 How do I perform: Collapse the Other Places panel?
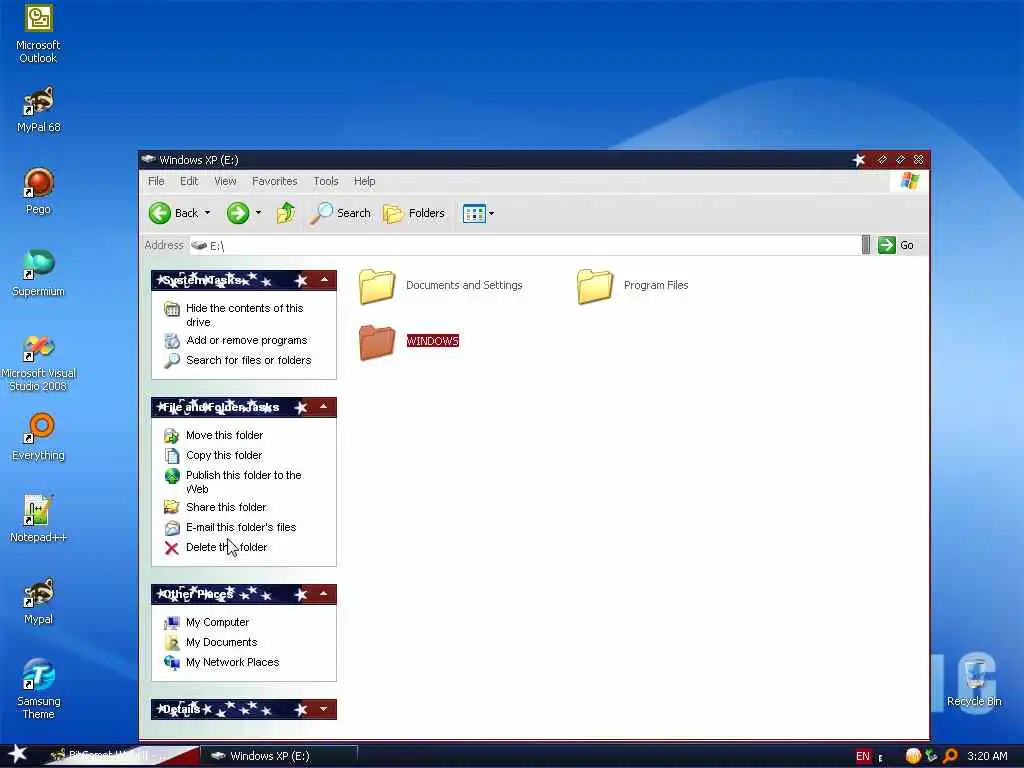click(x=324, y=594)
